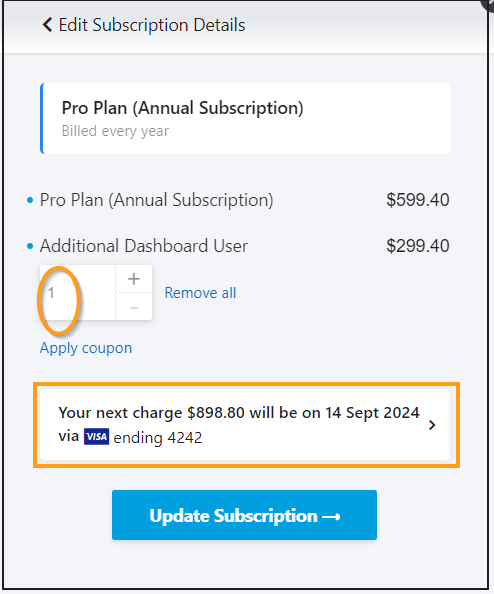Select the Pro Plan (Annual Subscription) plan card

[x=245, y=119]
